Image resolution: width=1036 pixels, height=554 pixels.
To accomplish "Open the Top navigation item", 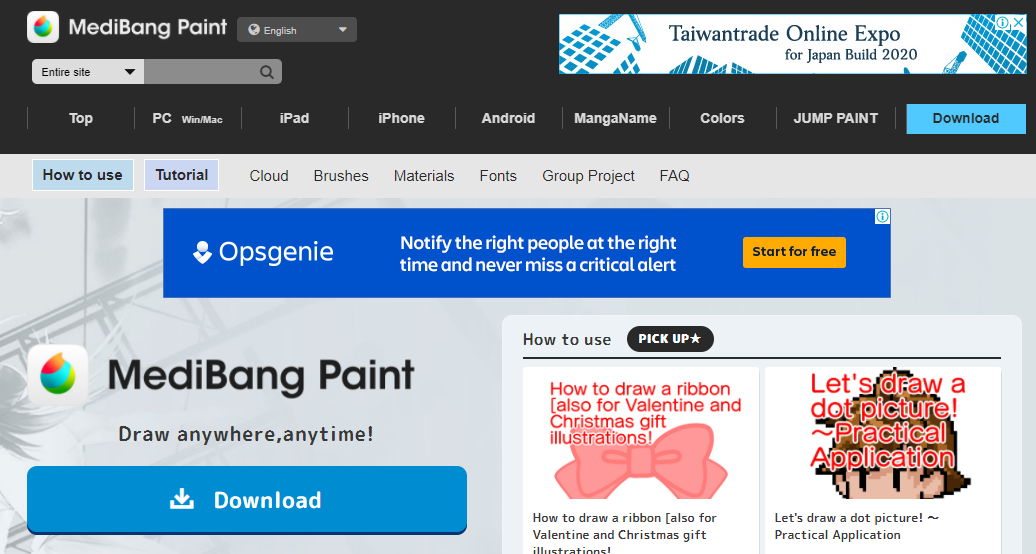I will coord(81,118).
